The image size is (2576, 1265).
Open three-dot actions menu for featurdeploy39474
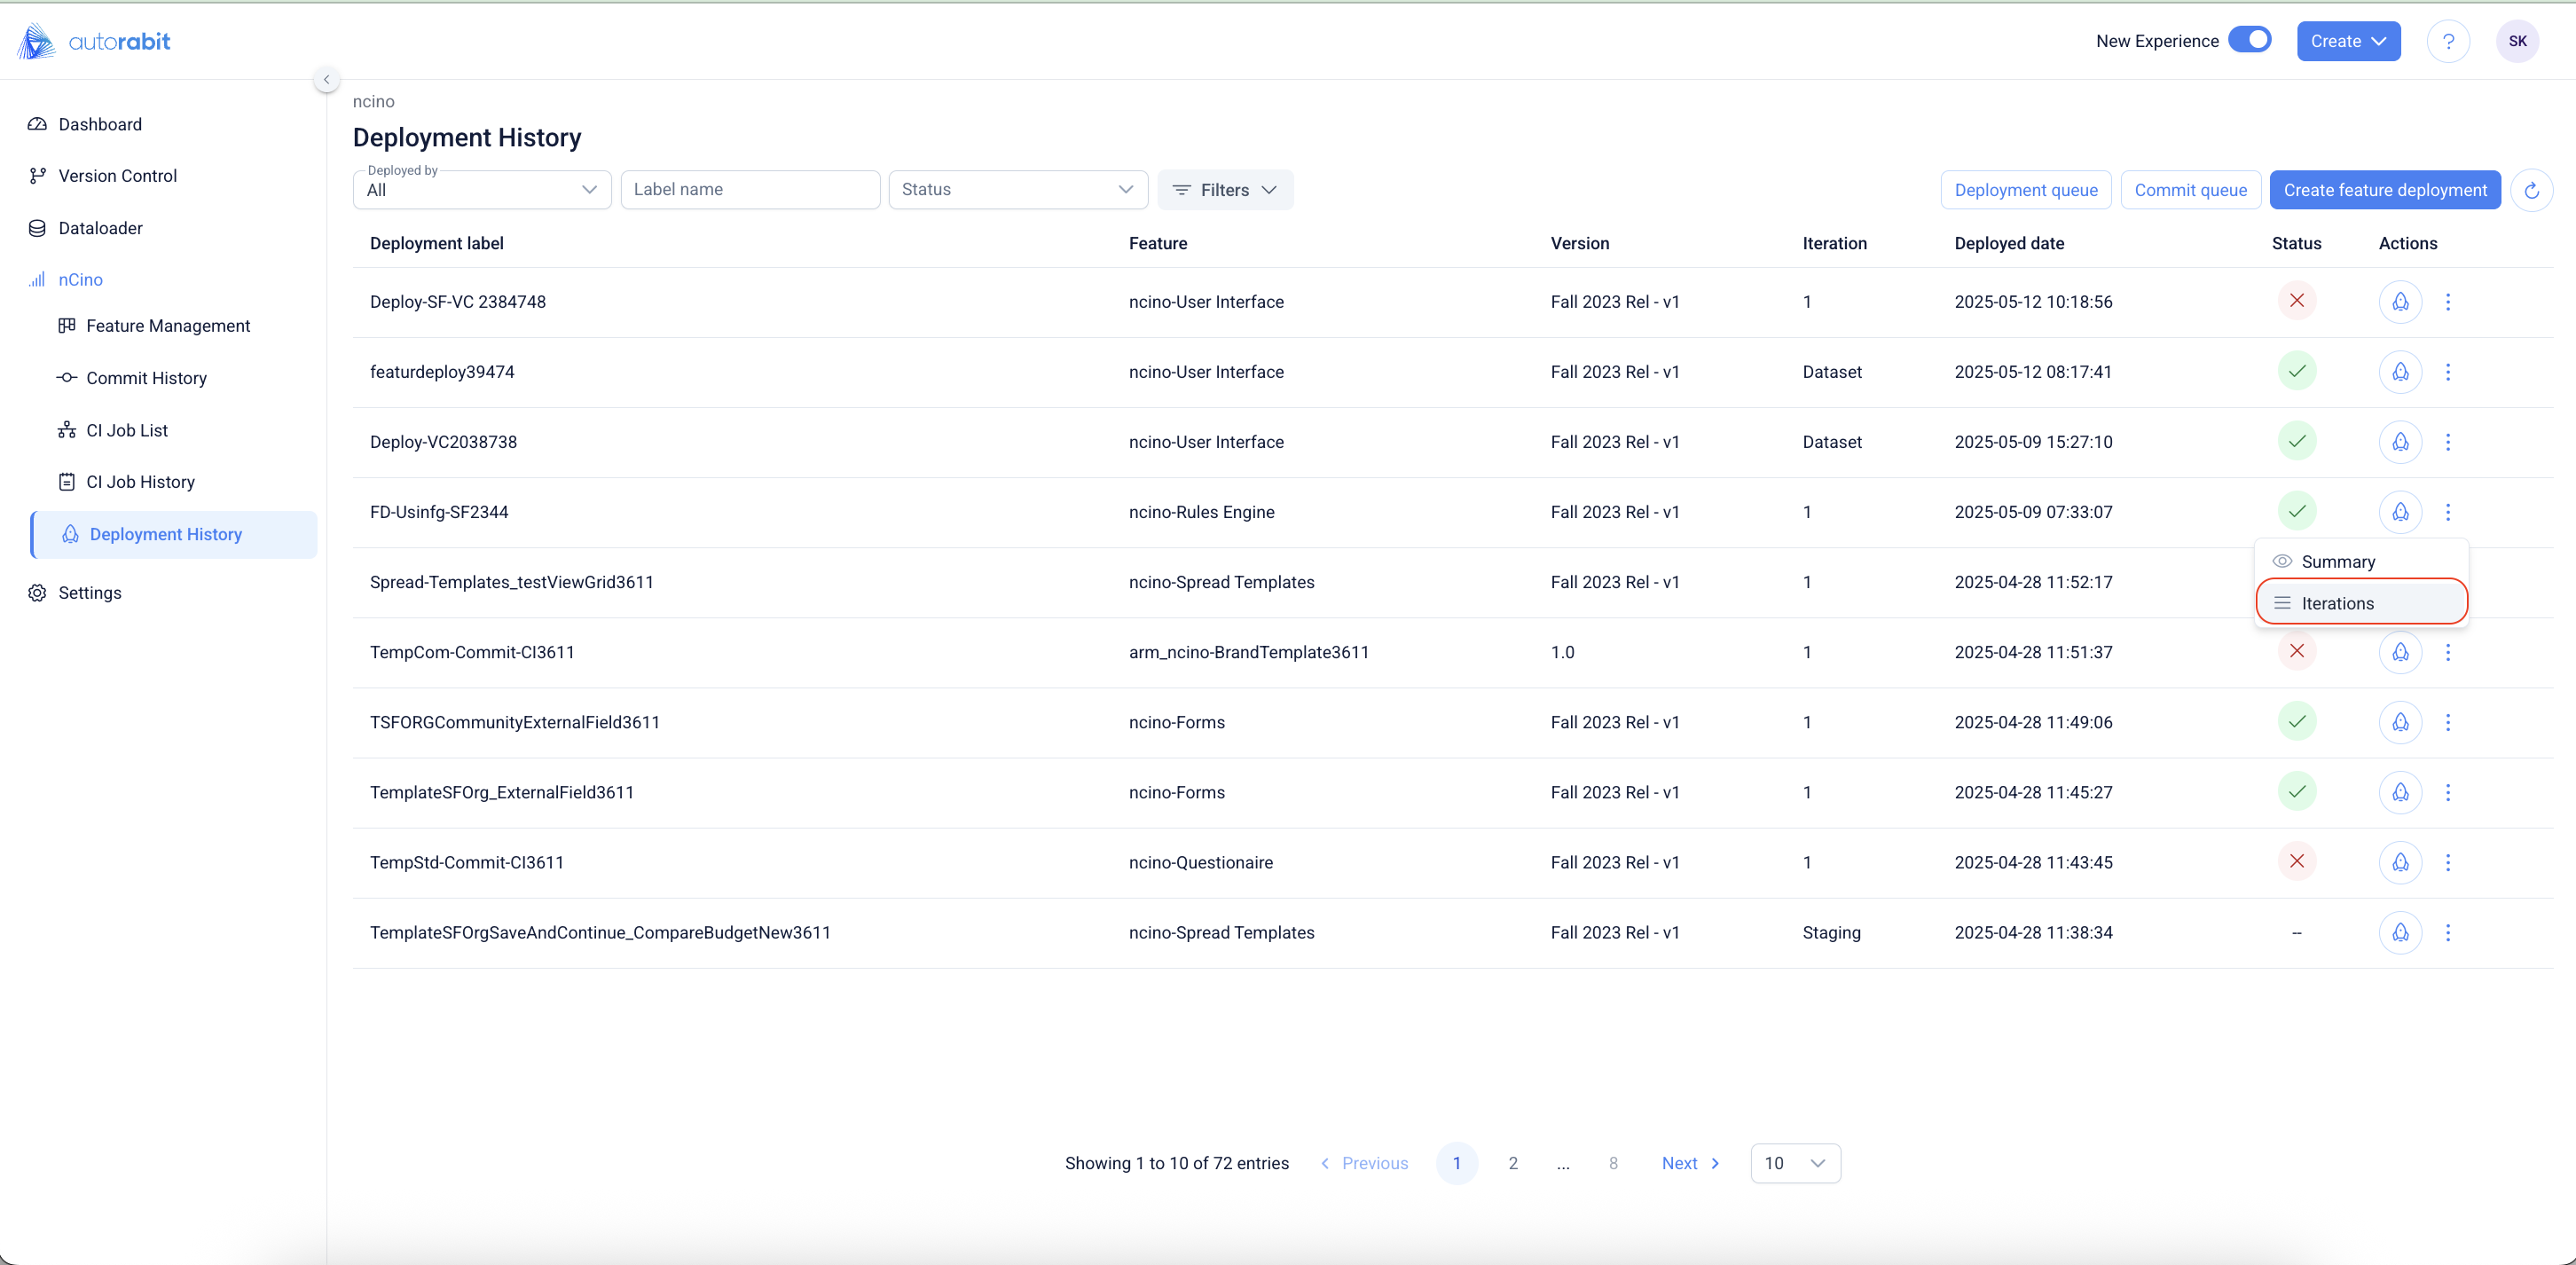click(x=2447, y=372)
